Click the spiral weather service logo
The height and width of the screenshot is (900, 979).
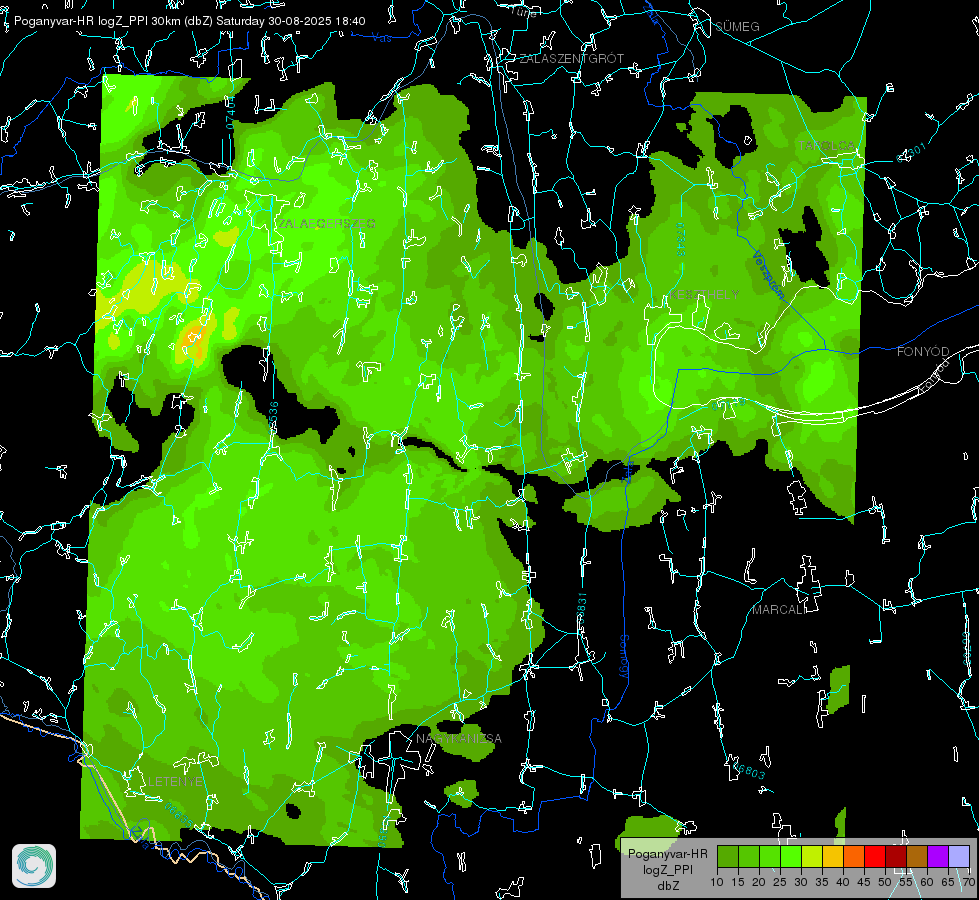tap(34, 866)
